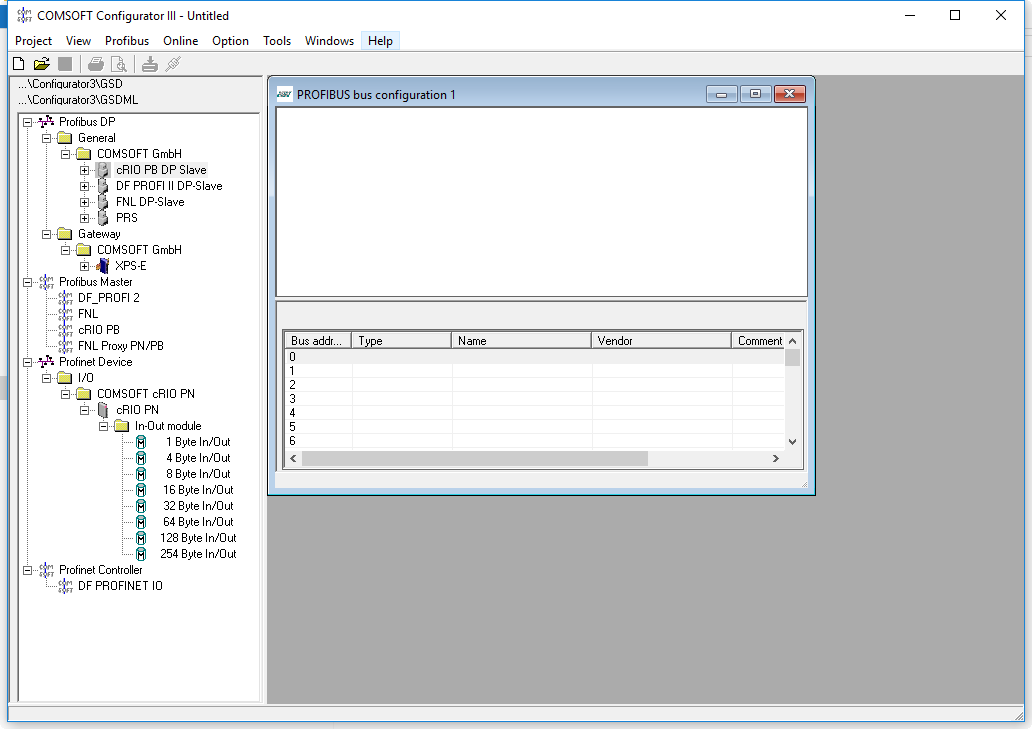Click the XPS-E gateway icon
Screen dimensions: 1032x729
103,266
